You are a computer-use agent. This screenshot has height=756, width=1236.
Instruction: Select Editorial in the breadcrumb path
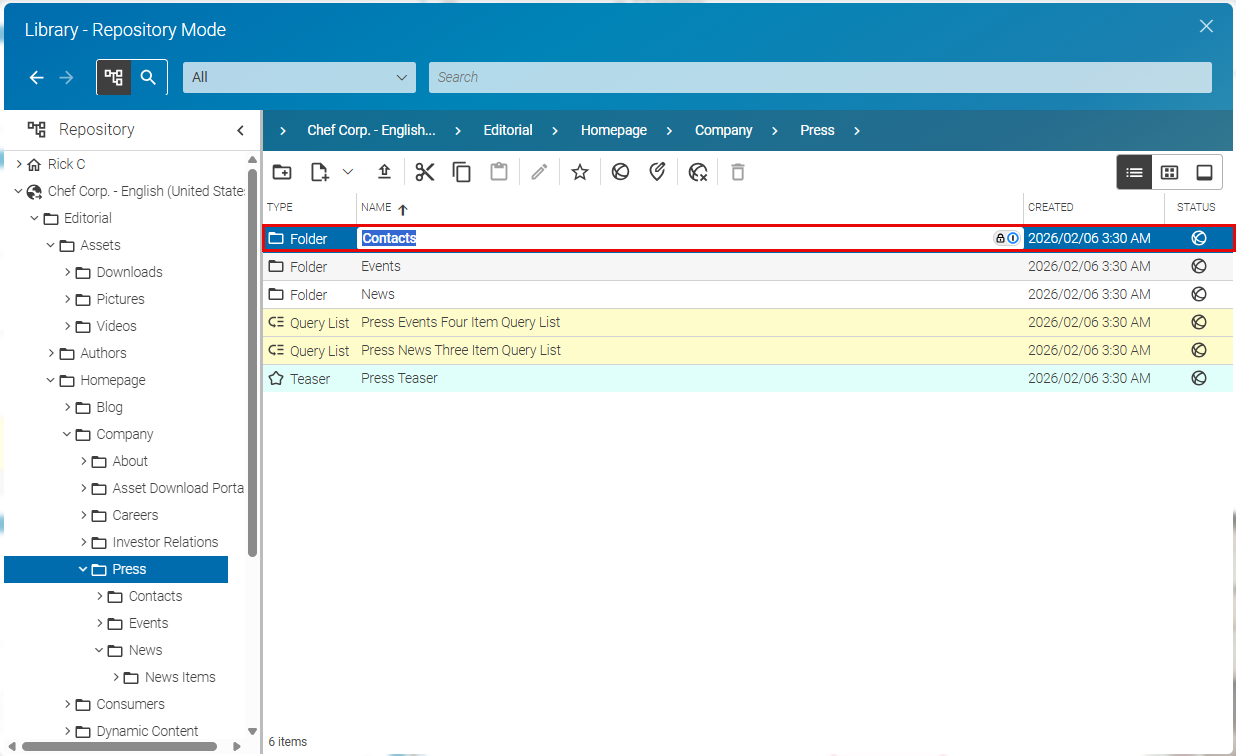[507, 130]
